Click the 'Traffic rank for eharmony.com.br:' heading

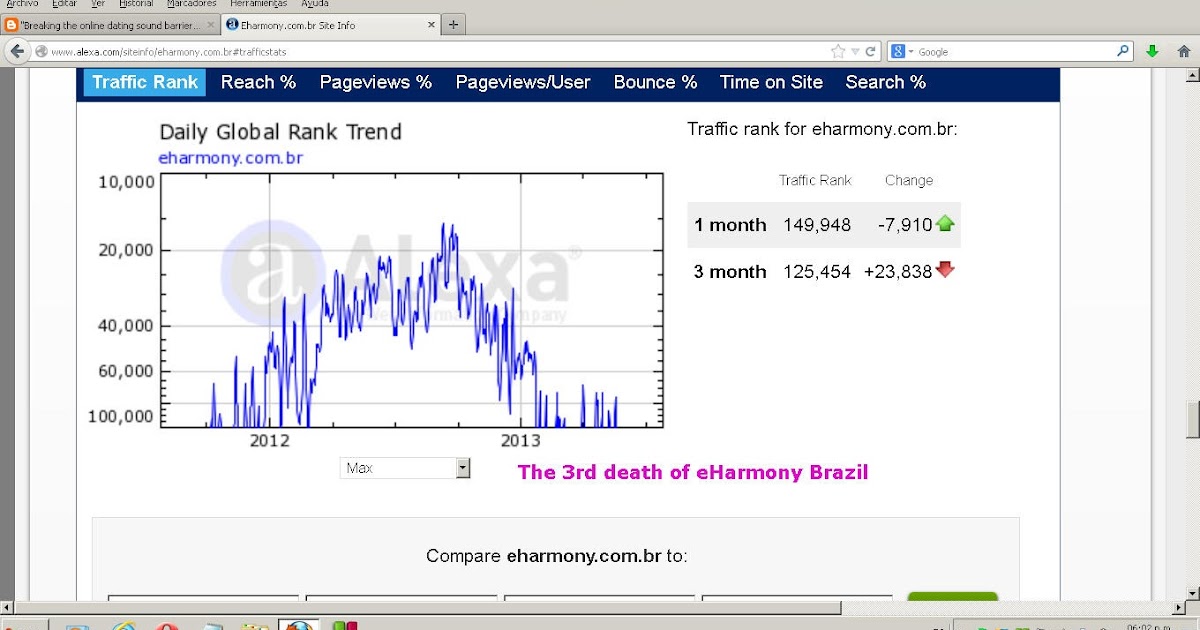(x=822, y=129)
